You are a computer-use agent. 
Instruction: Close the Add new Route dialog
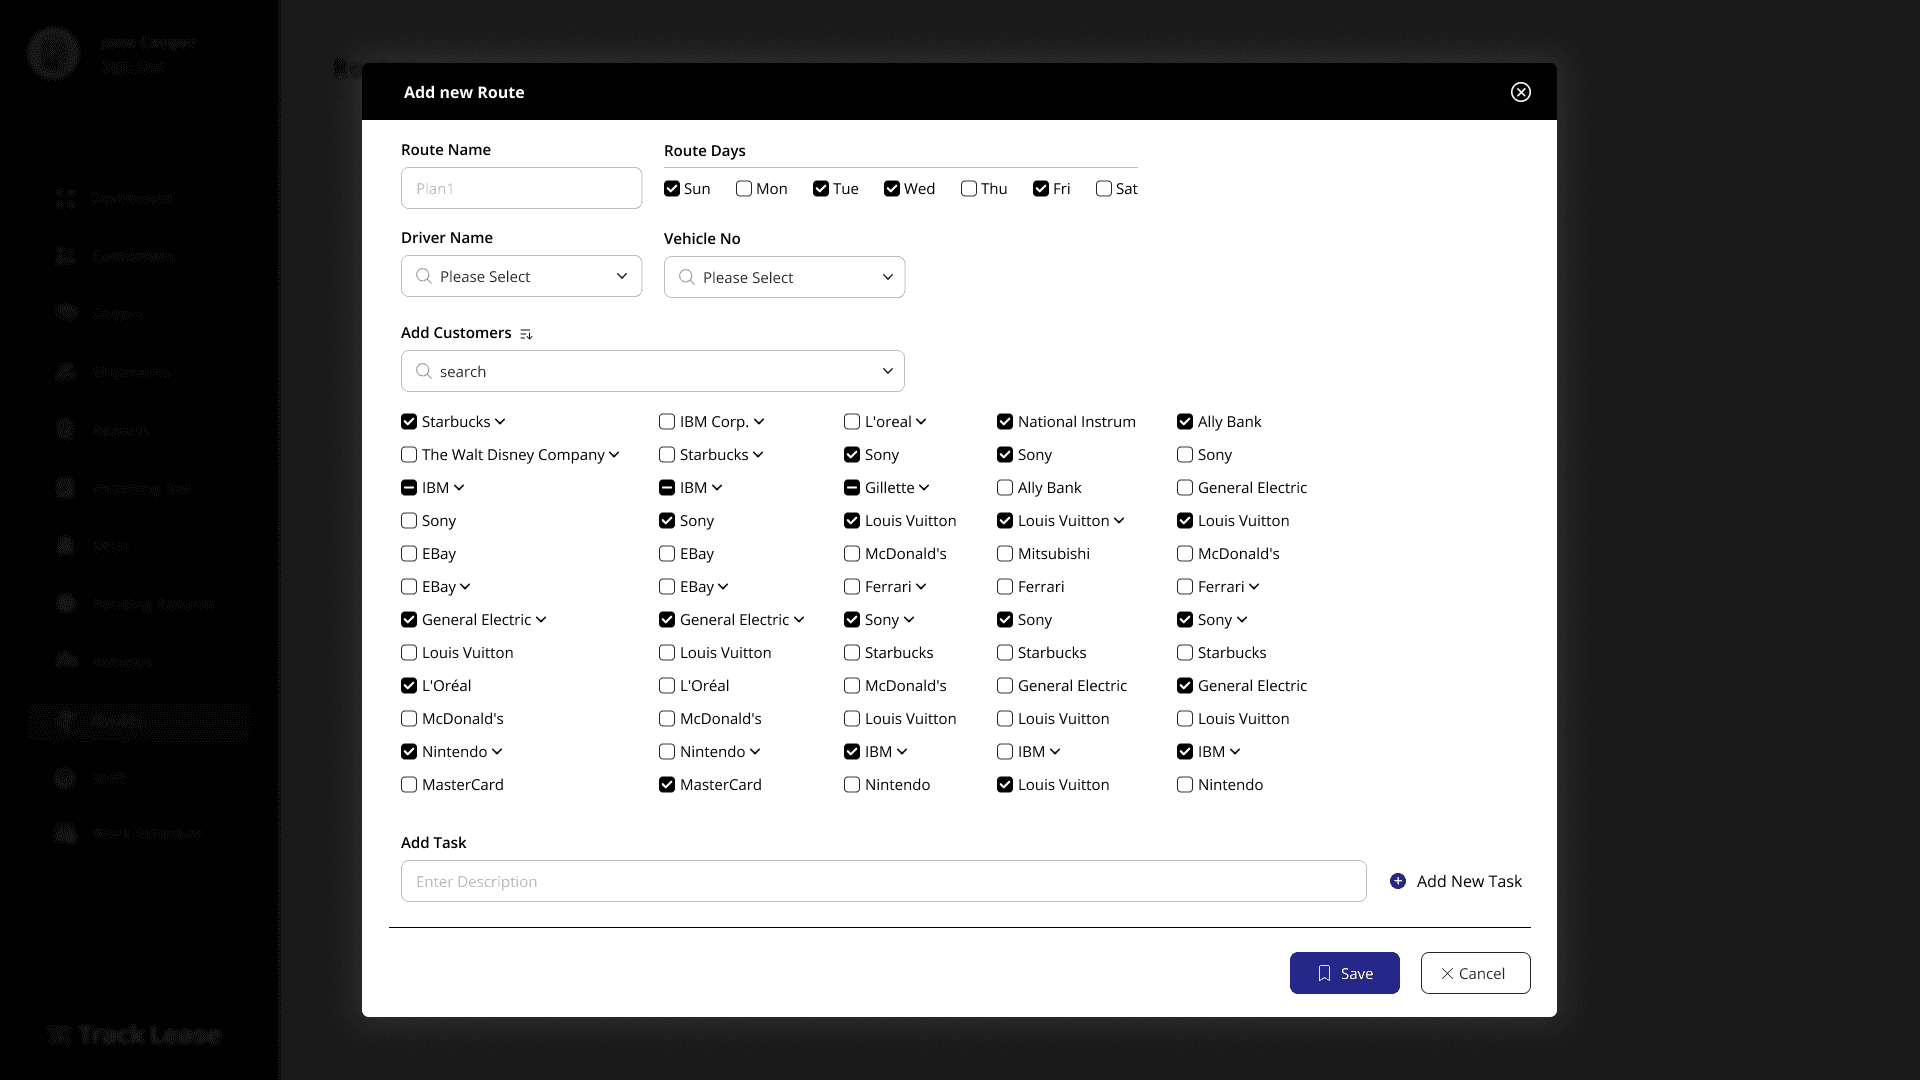click(1520, 92)
